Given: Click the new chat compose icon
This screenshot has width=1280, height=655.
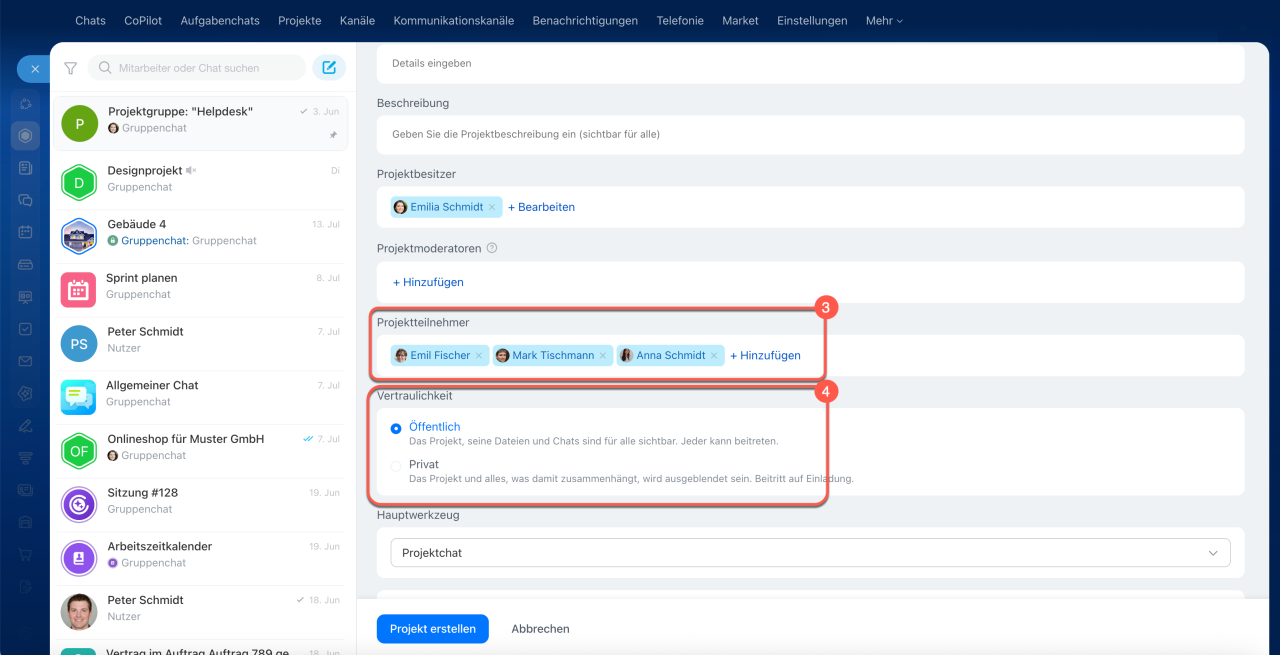Looking at the screenshot, I should [x=329, y=68].
